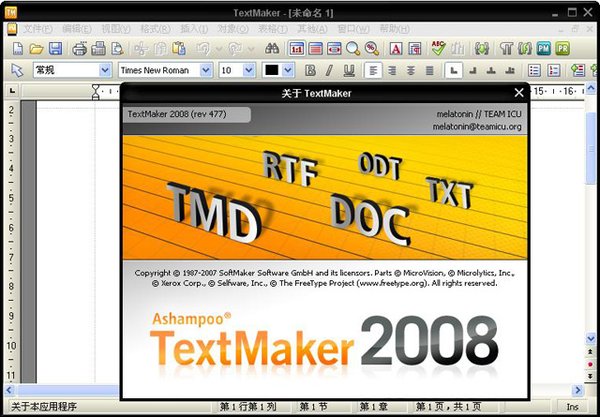Open the 编辑(E) menu
The width and height of the screenshot is (600, 417).
coord(77,29)
